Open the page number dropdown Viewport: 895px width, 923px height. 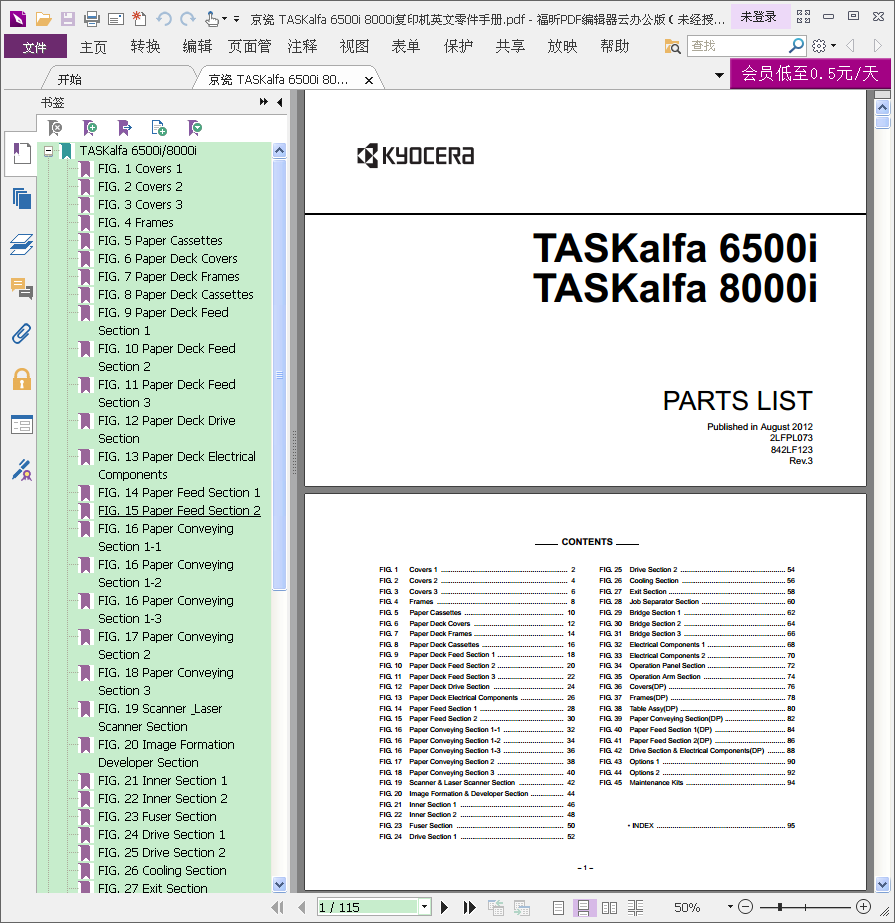(425, 907)
